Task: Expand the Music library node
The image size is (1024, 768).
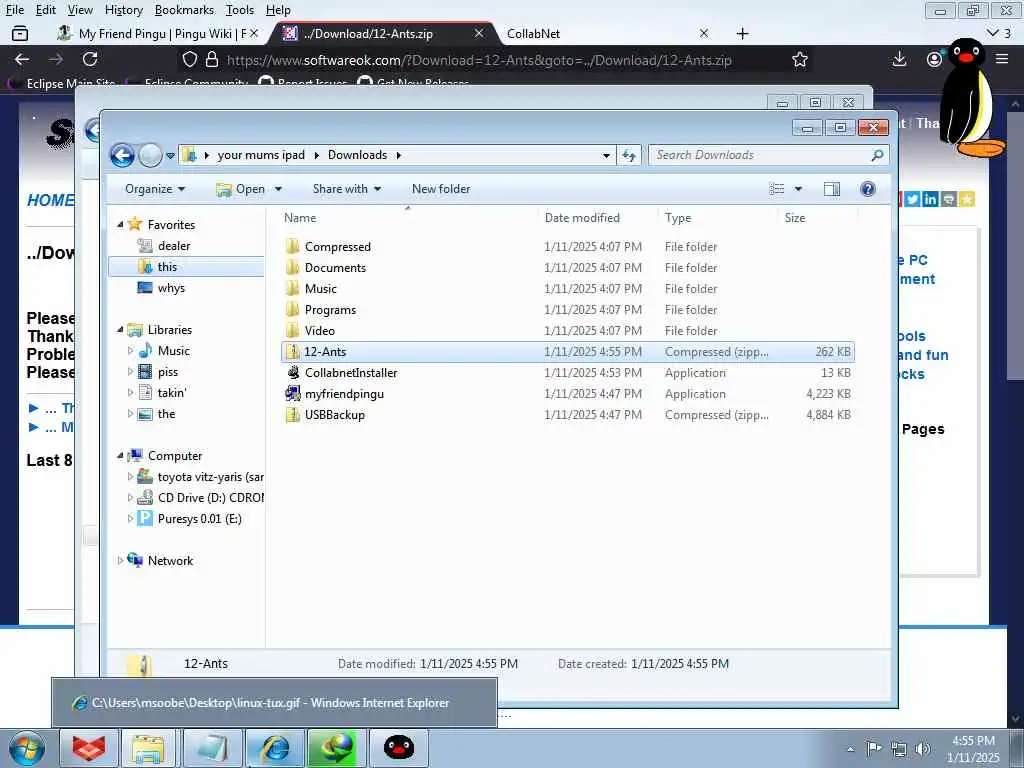Action: pos(130,351)
